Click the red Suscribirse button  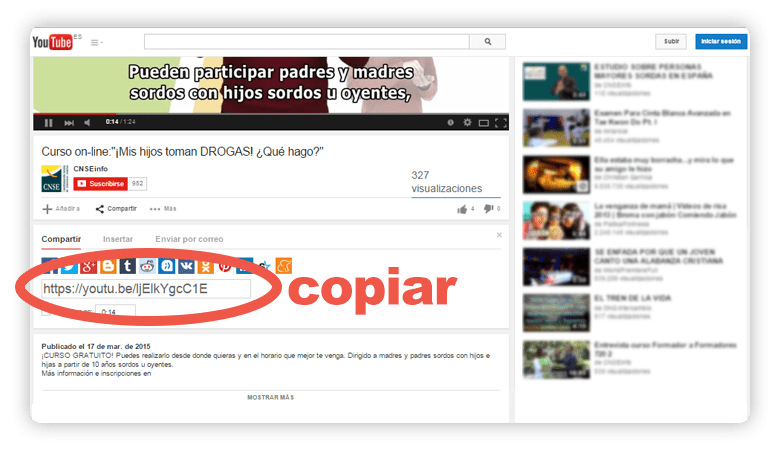(100, 183)
